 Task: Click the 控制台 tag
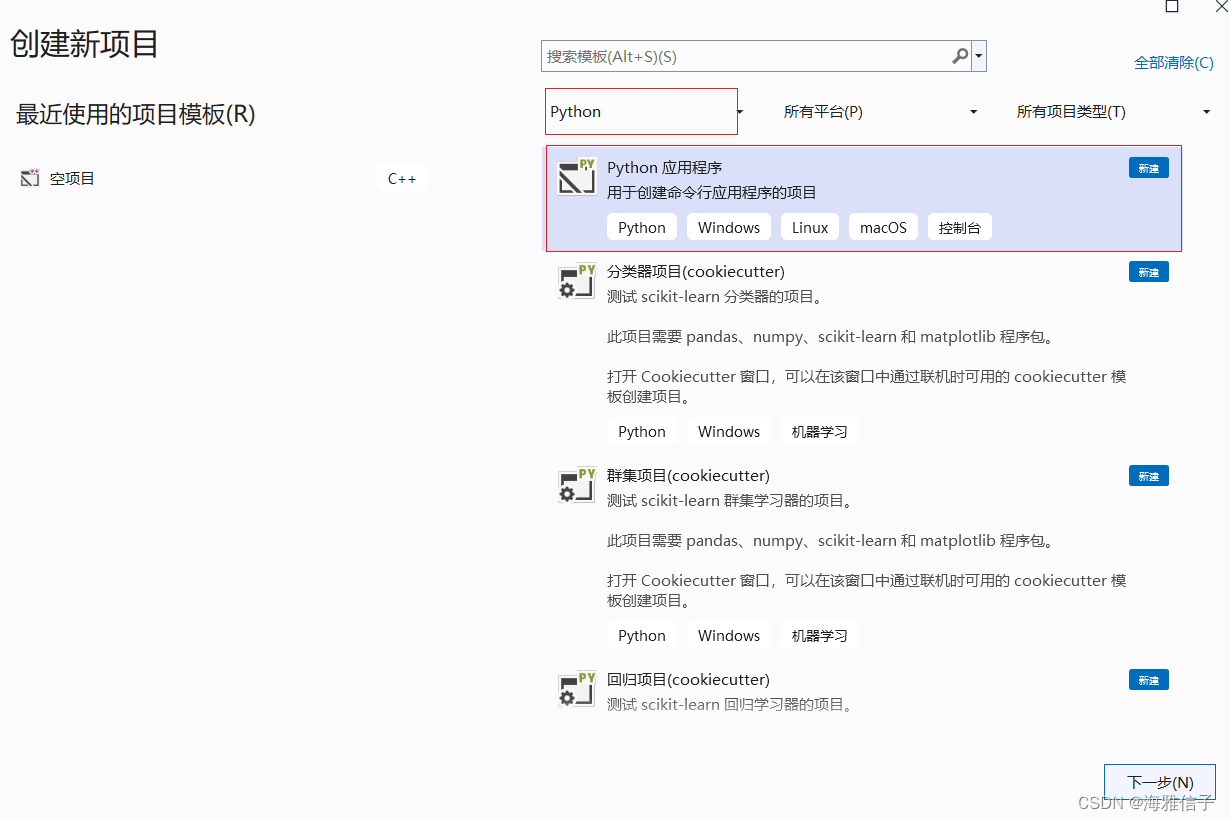click(960, 227)
